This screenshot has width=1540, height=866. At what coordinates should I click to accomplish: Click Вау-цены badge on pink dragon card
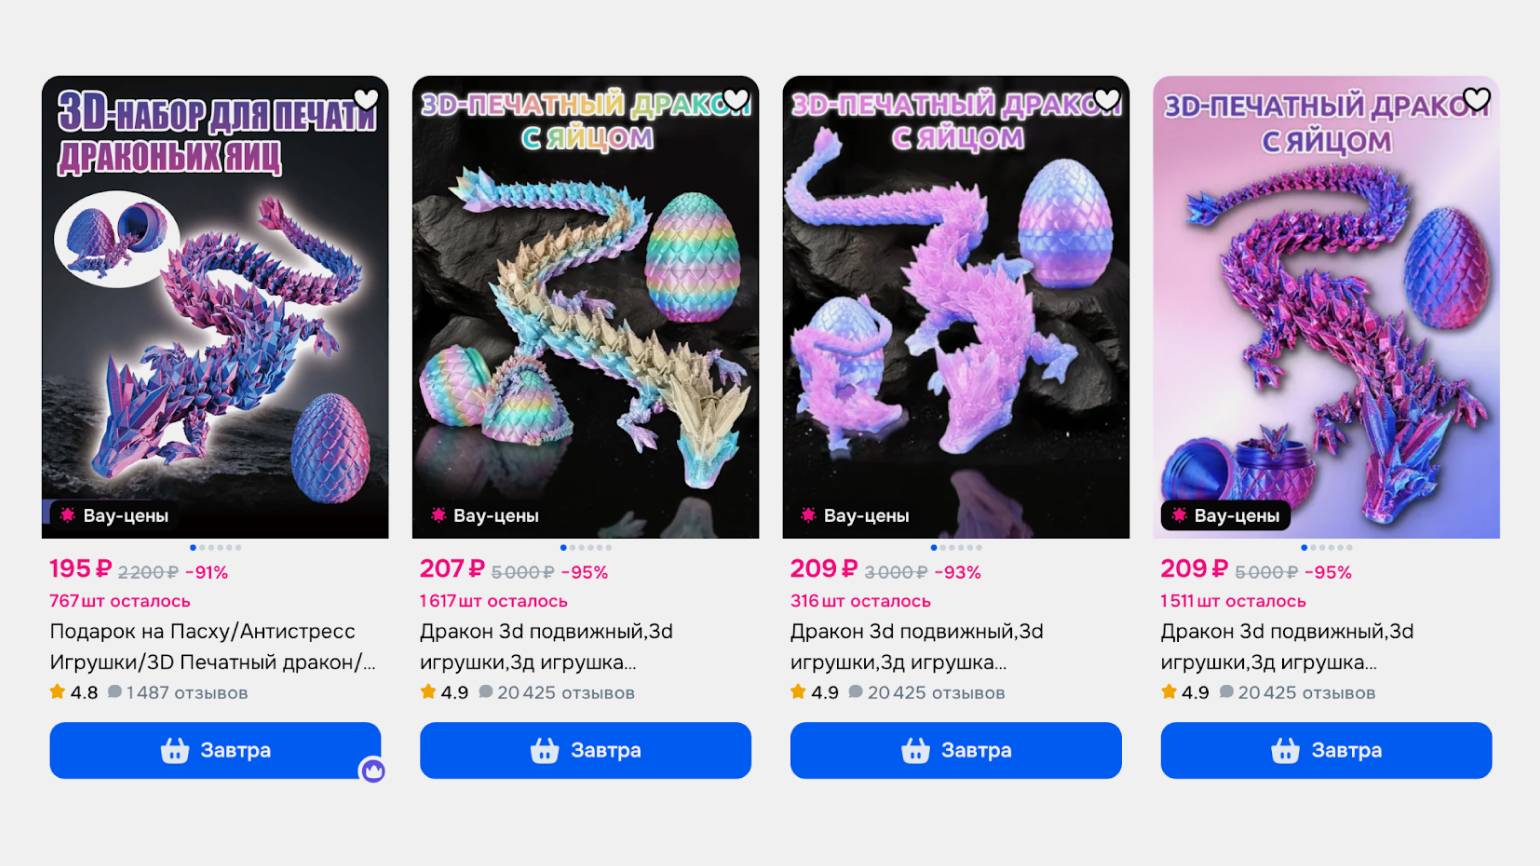click(x=855, y=516)
